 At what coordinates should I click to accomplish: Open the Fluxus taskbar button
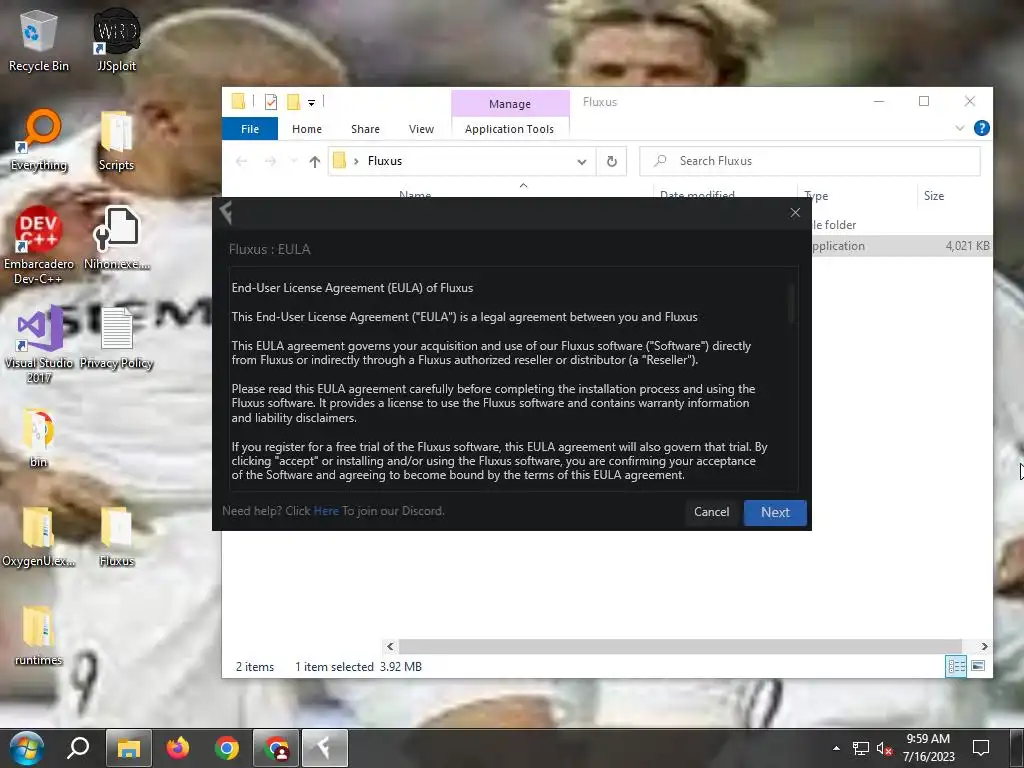point(325,748)
